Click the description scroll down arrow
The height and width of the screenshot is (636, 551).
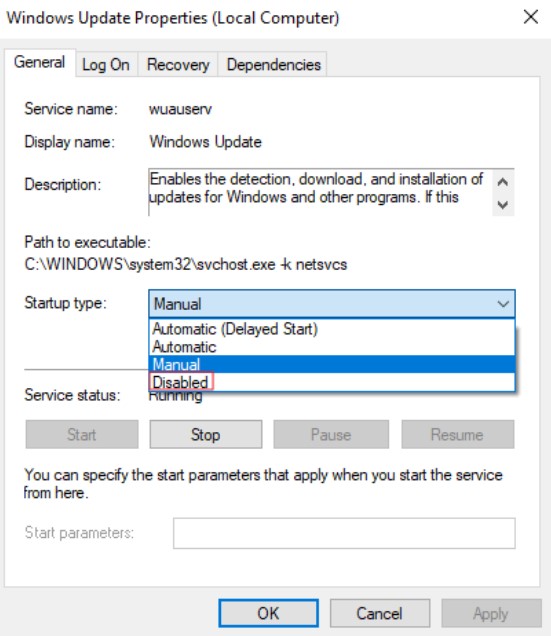click(503, 204)
